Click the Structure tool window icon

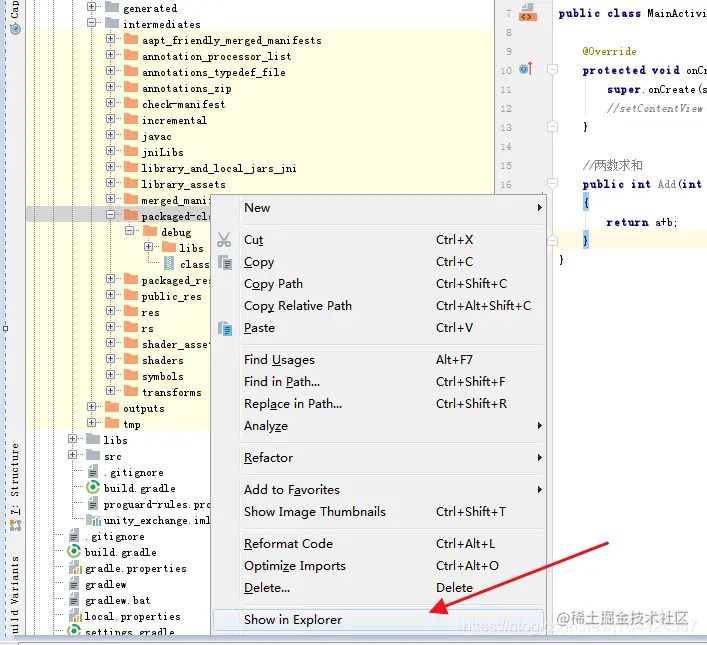tap(15, 524)
